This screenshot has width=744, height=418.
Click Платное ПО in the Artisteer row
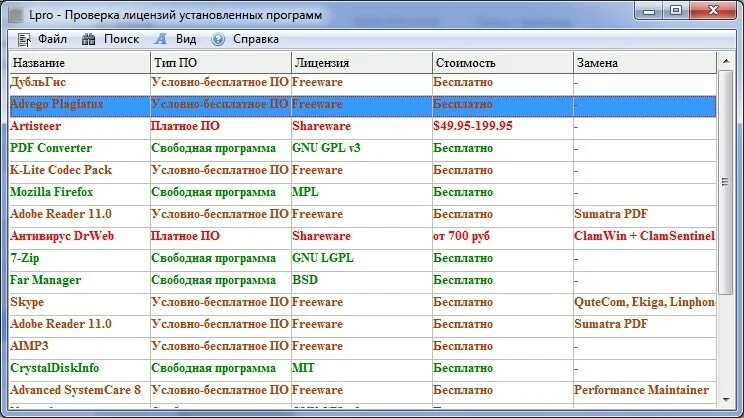coord(186,126)
